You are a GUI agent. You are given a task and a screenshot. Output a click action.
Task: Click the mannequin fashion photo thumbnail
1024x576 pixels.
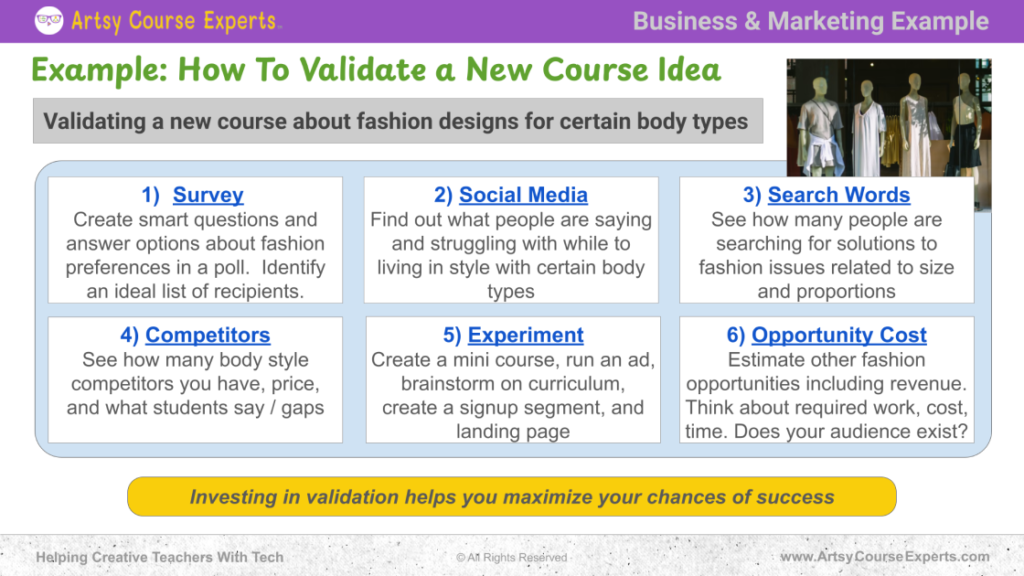[x=888, y=120]
